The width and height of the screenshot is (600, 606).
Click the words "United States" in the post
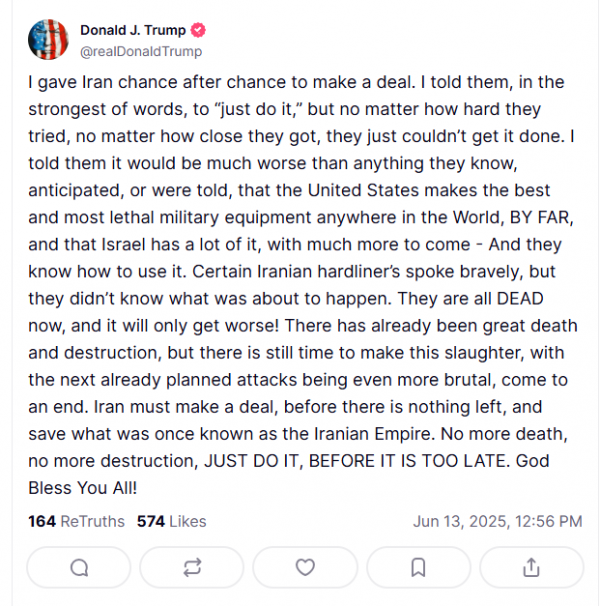point(363,191)
